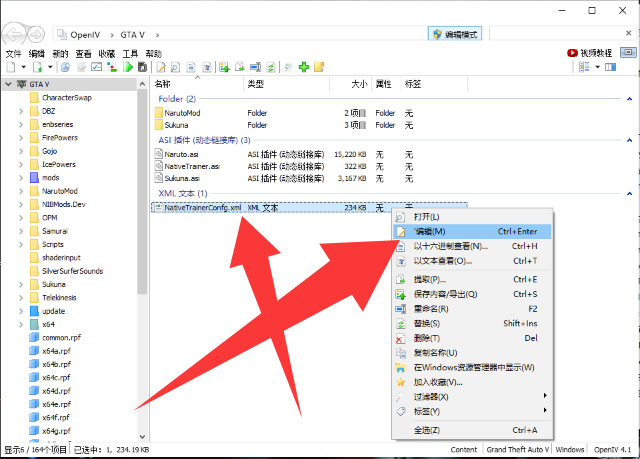This screenshot has height=459, width=640.
Task: Click the green play arrow toolbar icon
Action: pyautogui.click(x=128, y=67)
